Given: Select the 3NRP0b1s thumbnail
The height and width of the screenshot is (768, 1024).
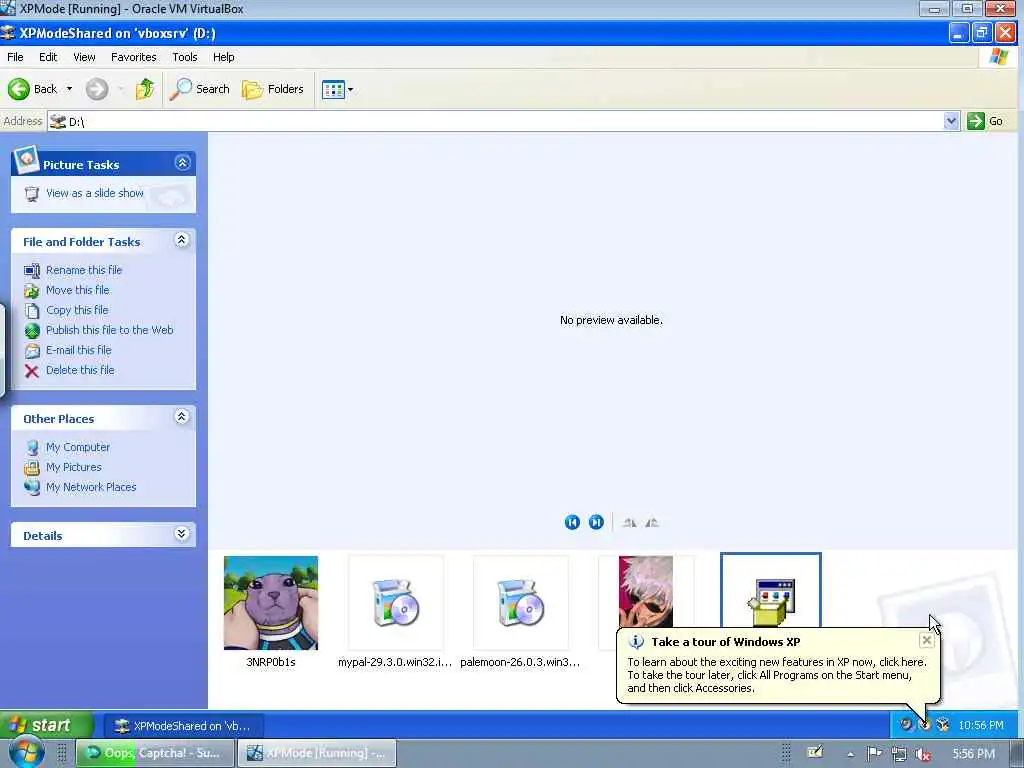Looking at the screenshot, I should click(271, 603).
